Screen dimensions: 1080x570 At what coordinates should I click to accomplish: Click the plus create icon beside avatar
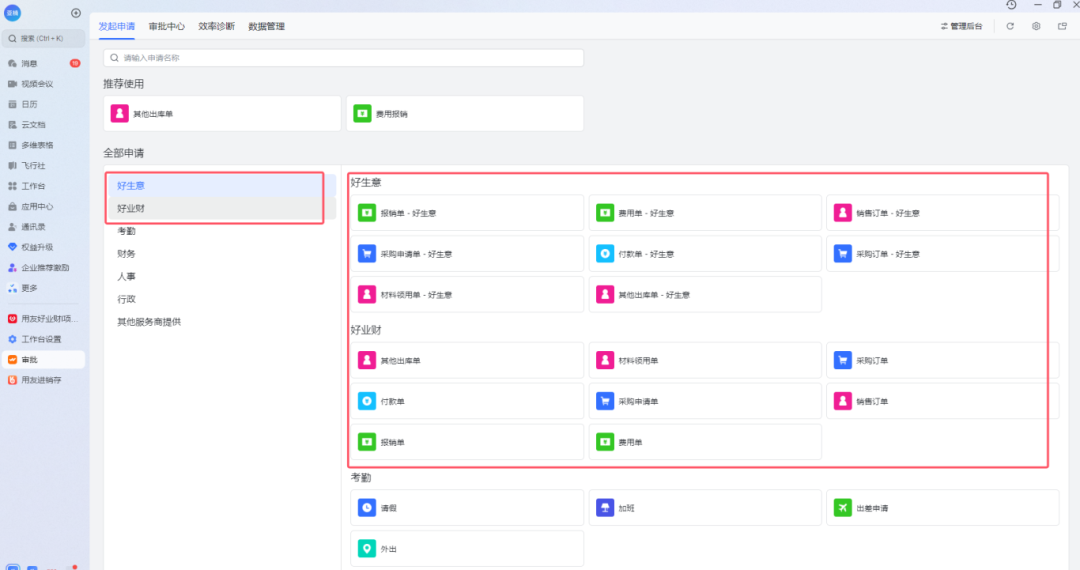coord(76,13)
